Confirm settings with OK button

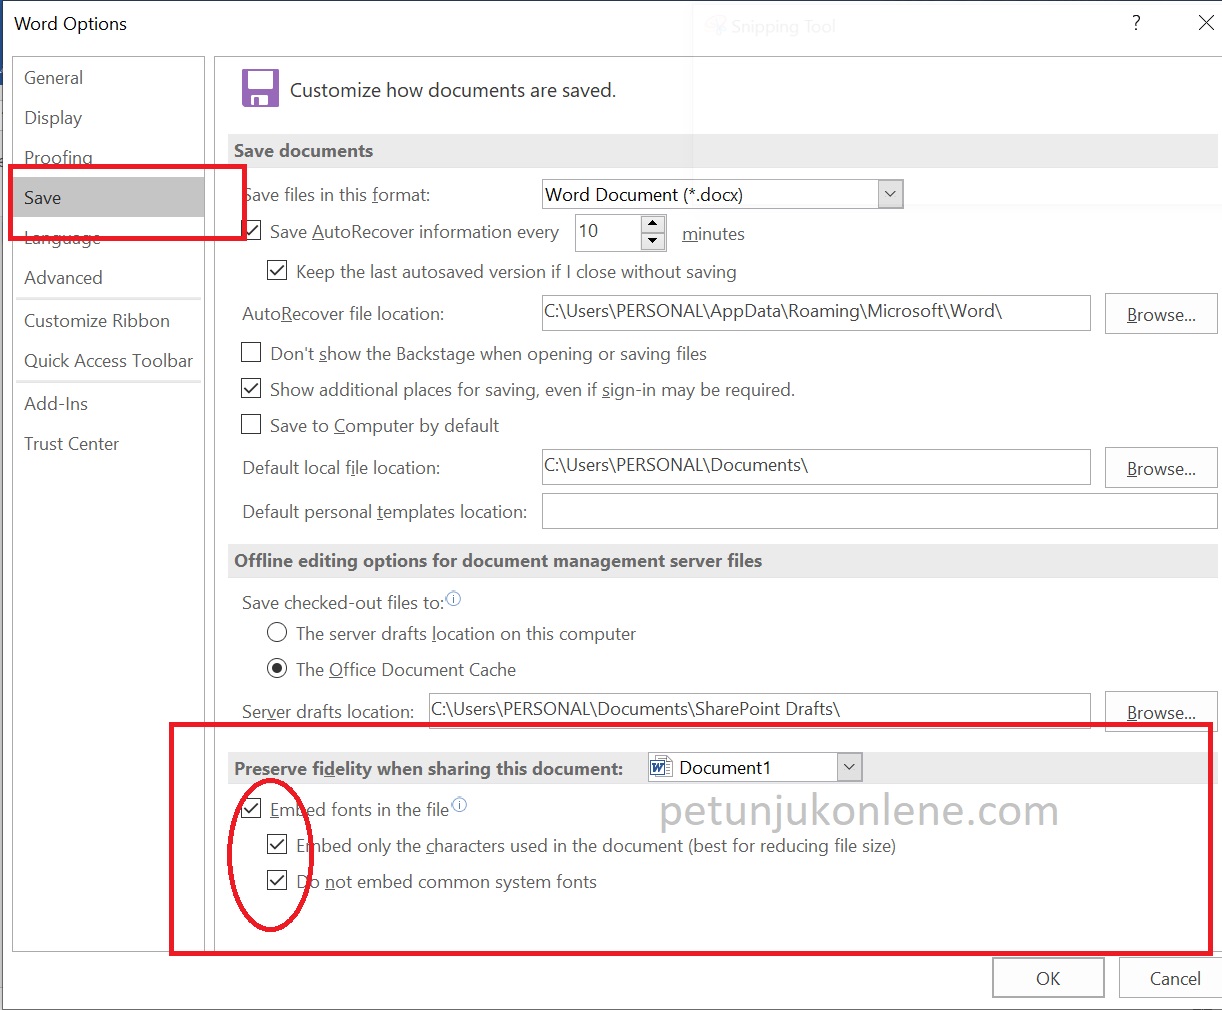click(x=1048, y=978)
